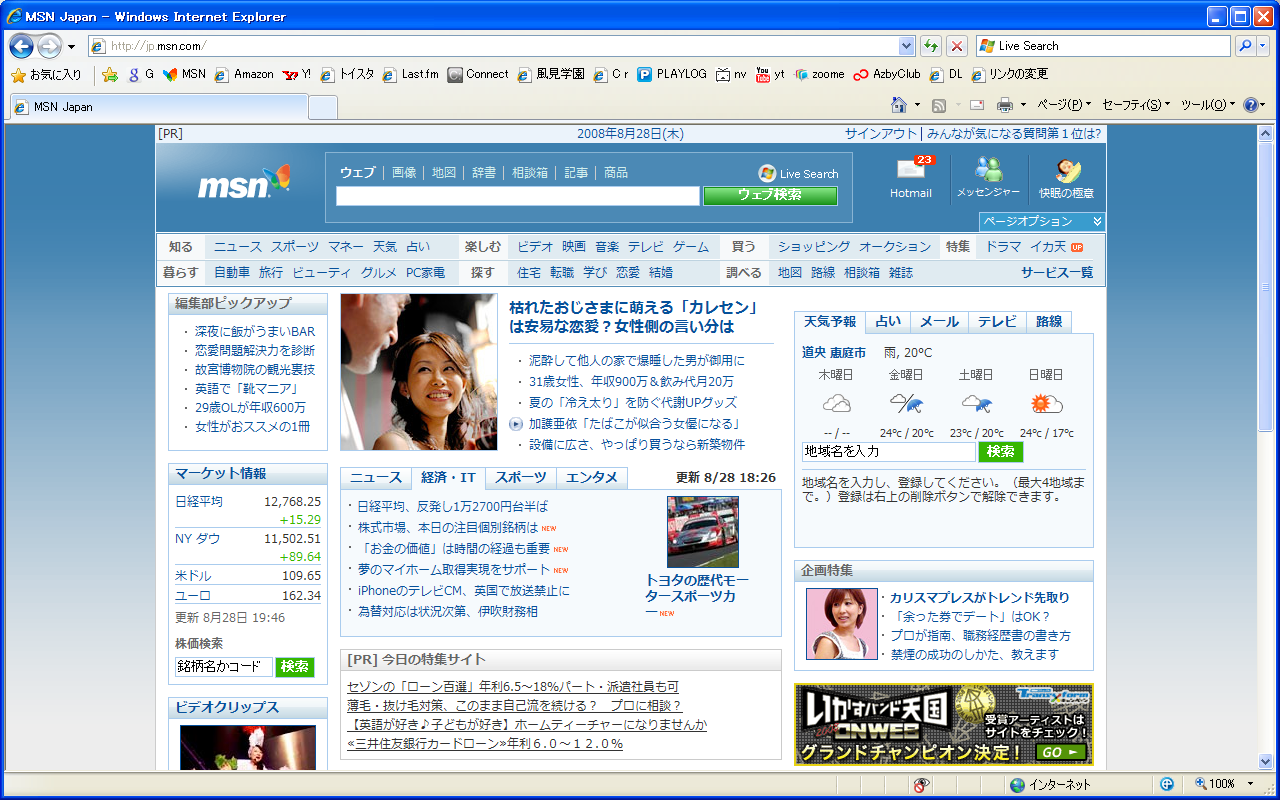Select the 占い tab in weather box
The width and height of the screenshot is (1280, 800).
[x=888, y=322]
